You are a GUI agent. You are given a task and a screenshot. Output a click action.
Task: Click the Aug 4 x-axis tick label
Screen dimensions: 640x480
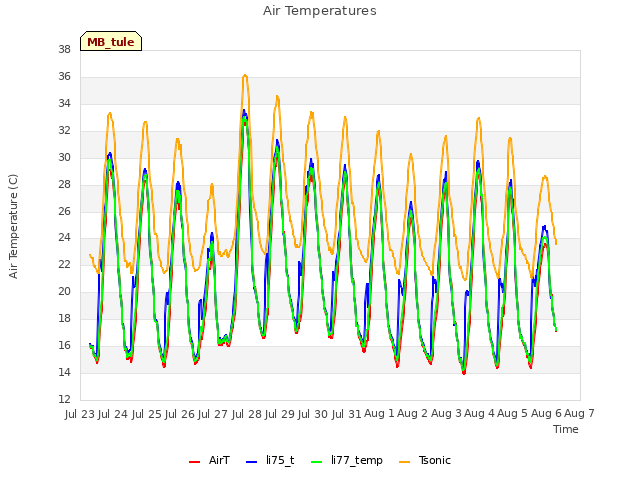coord(479,414)
